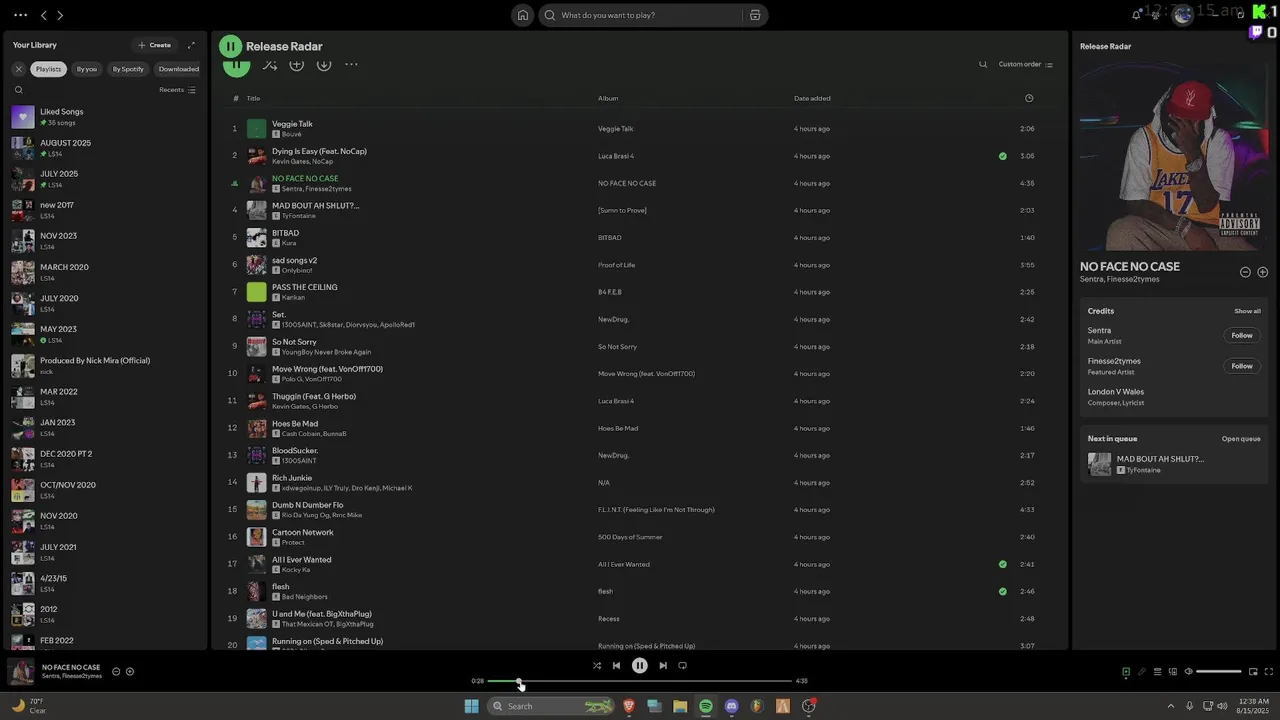Image resolution: width=1280 pixels, height=720 pixels.
Task: Search in Your Library
Action: [x=18, y=90]
